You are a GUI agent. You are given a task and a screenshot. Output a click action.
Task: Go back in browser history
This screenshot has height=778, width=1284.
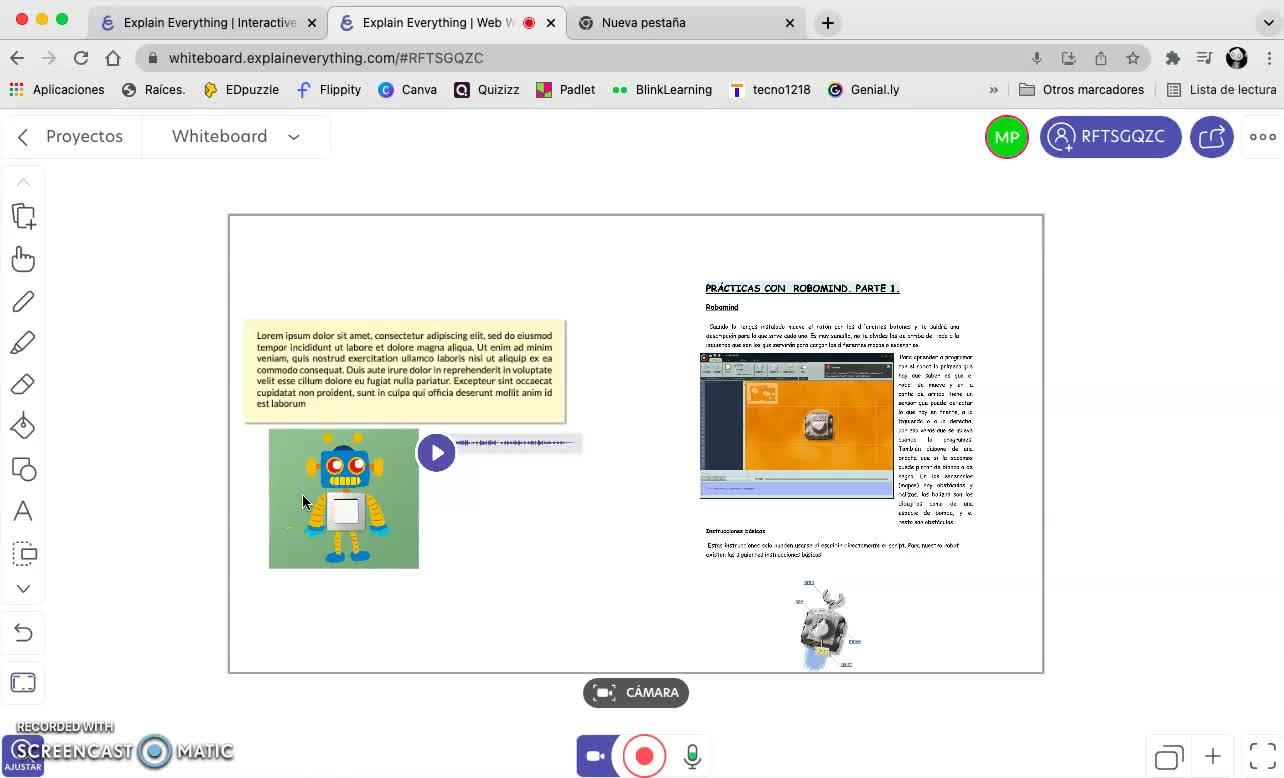(17, 58)
